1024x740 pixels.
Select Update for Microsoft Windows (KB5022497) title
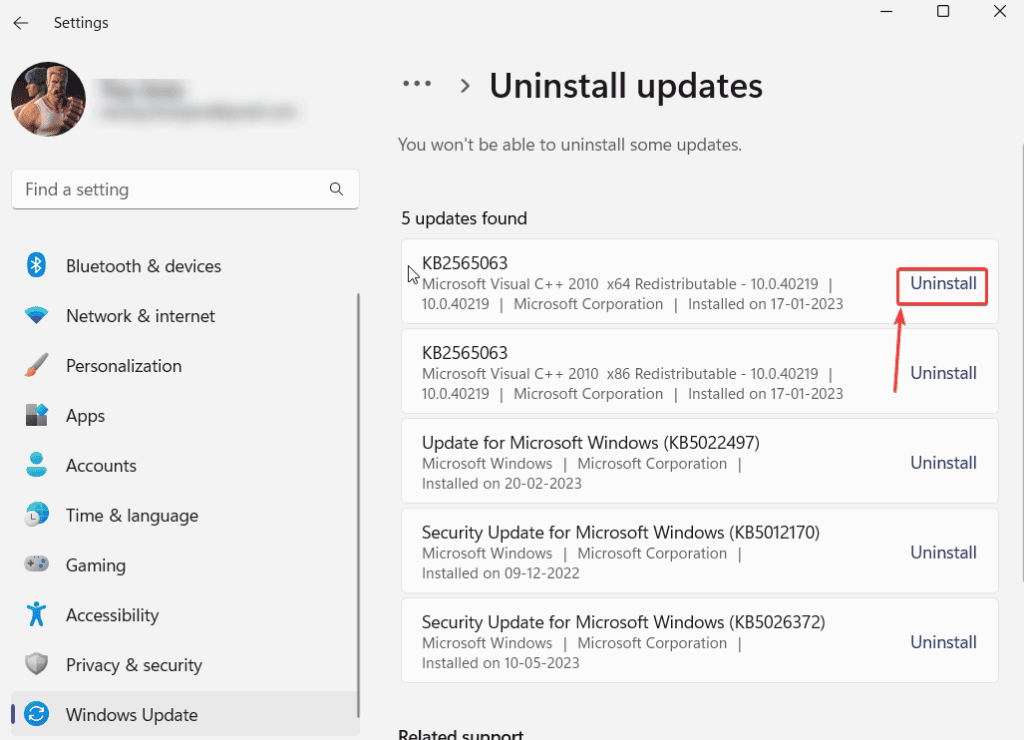coord(591,443)
